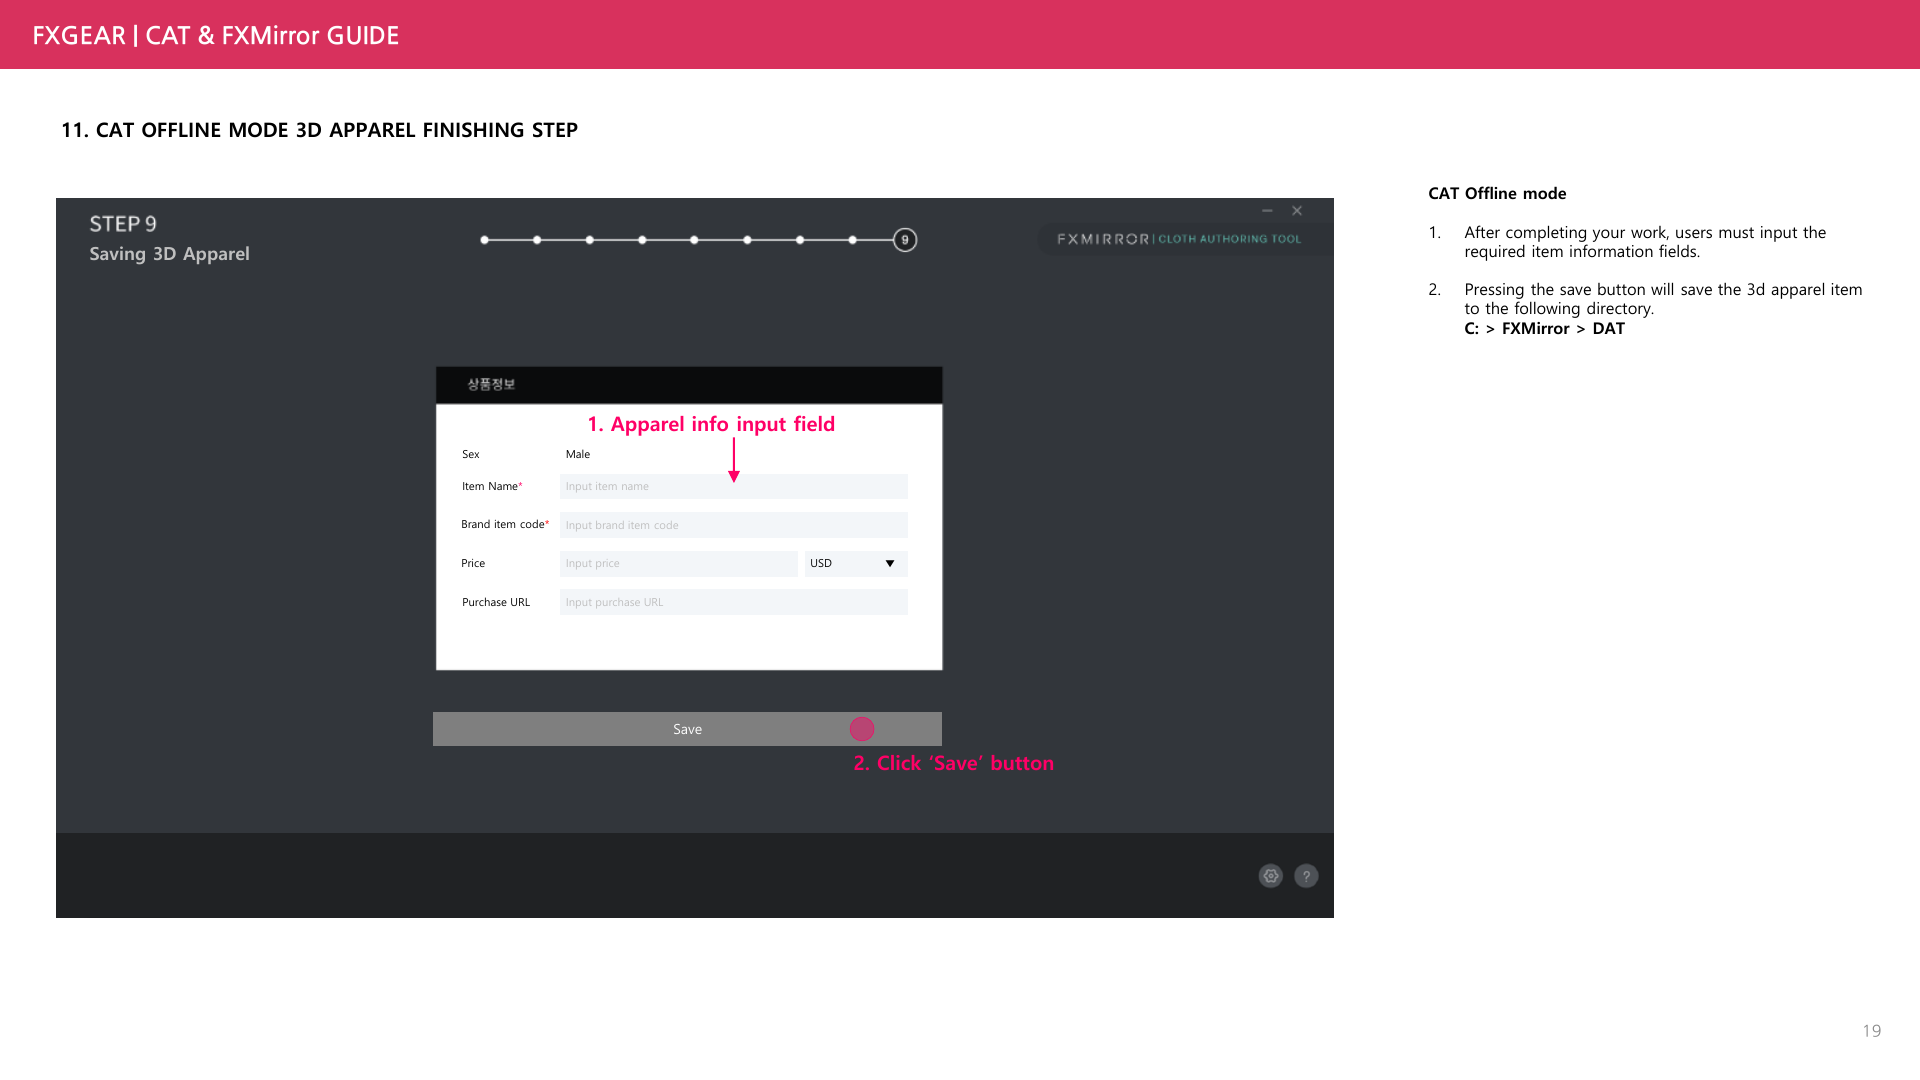Click the eighth step dot before 9
Viewport: 1920px width, 1080px height.
[x=852, y=240]
